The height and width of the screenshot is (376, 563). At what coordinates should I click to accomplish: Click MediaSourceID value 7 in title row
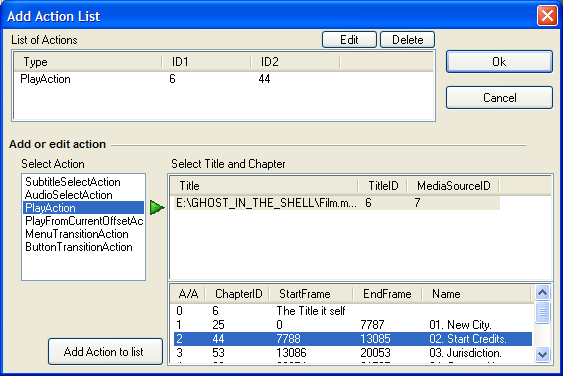pos(417,203)
